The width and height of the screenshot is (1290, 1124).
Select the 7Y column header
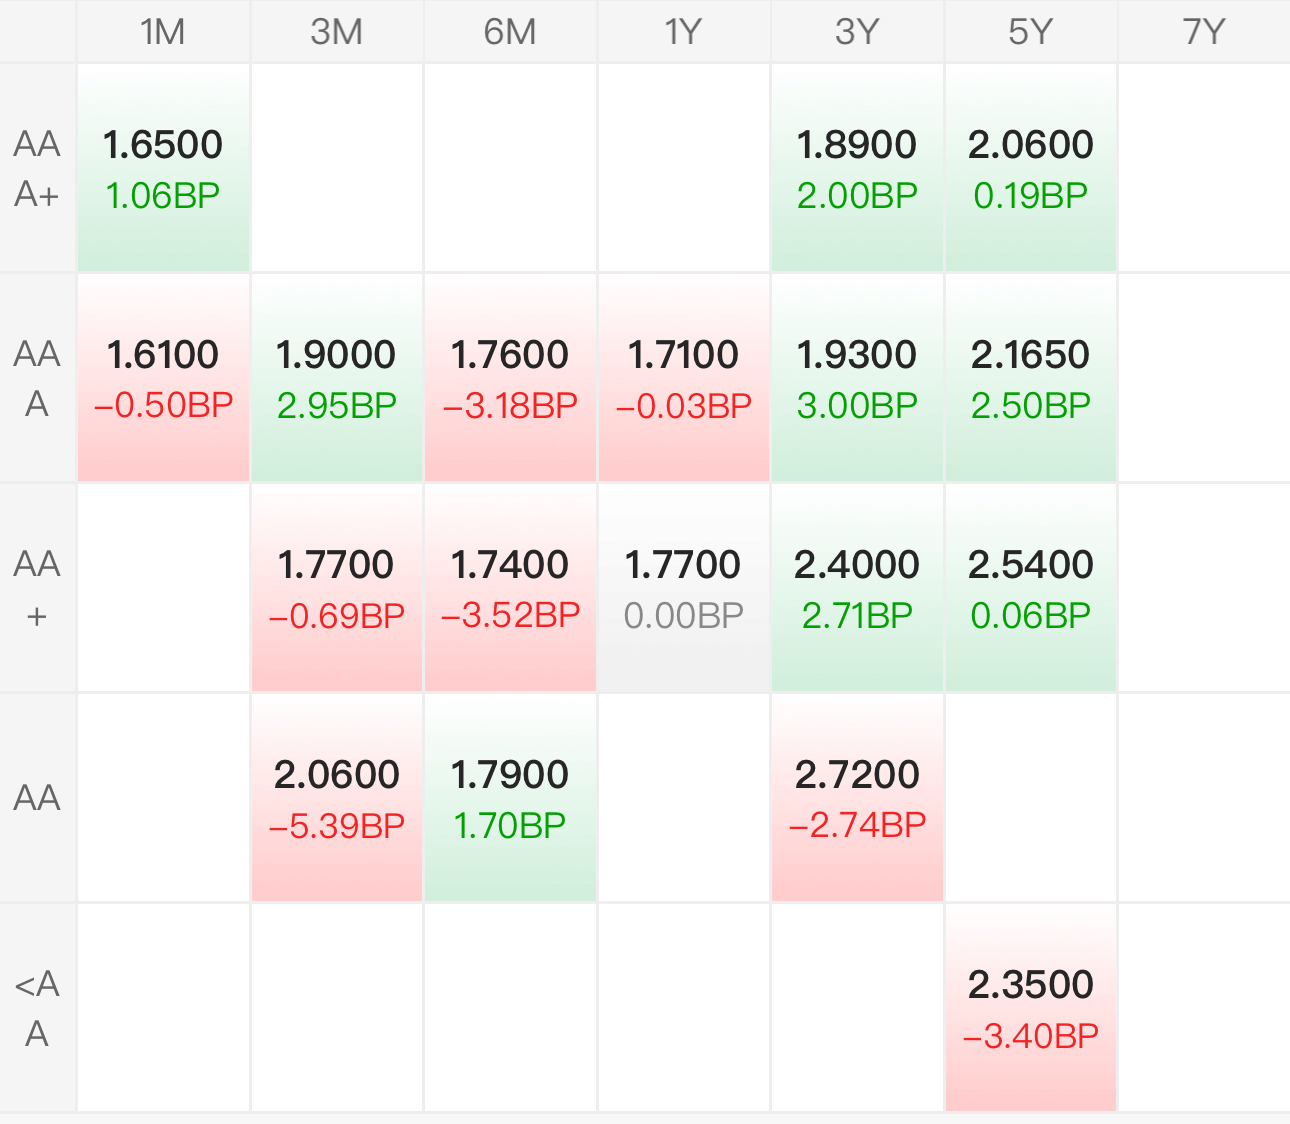[1204, 32]
